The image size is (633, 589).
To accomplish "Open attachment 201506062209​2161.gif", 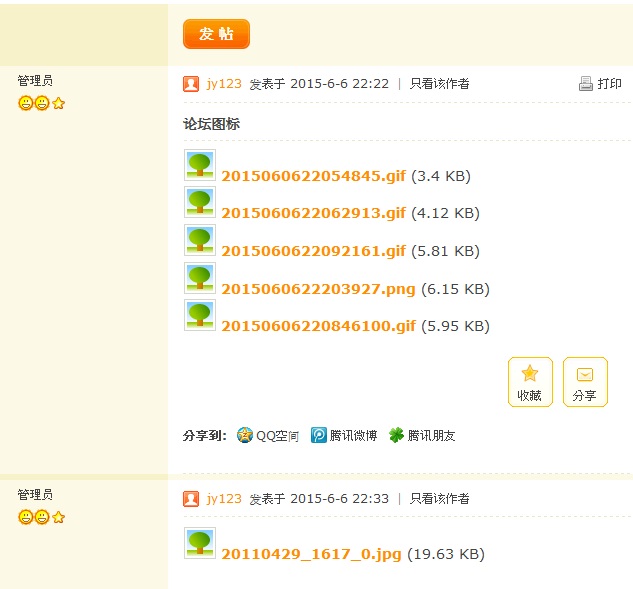I will 313,251.
